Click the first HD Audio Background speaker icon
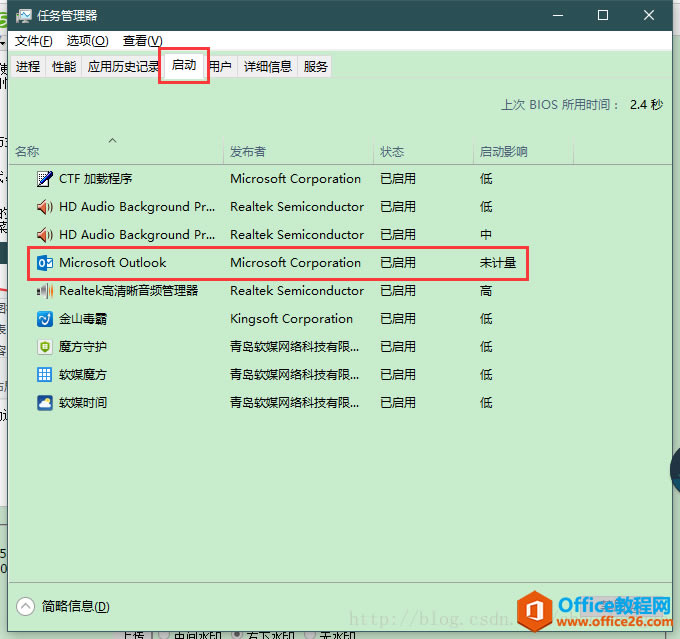This screenshot has height=639, width=680. click(x=44, y=207)
